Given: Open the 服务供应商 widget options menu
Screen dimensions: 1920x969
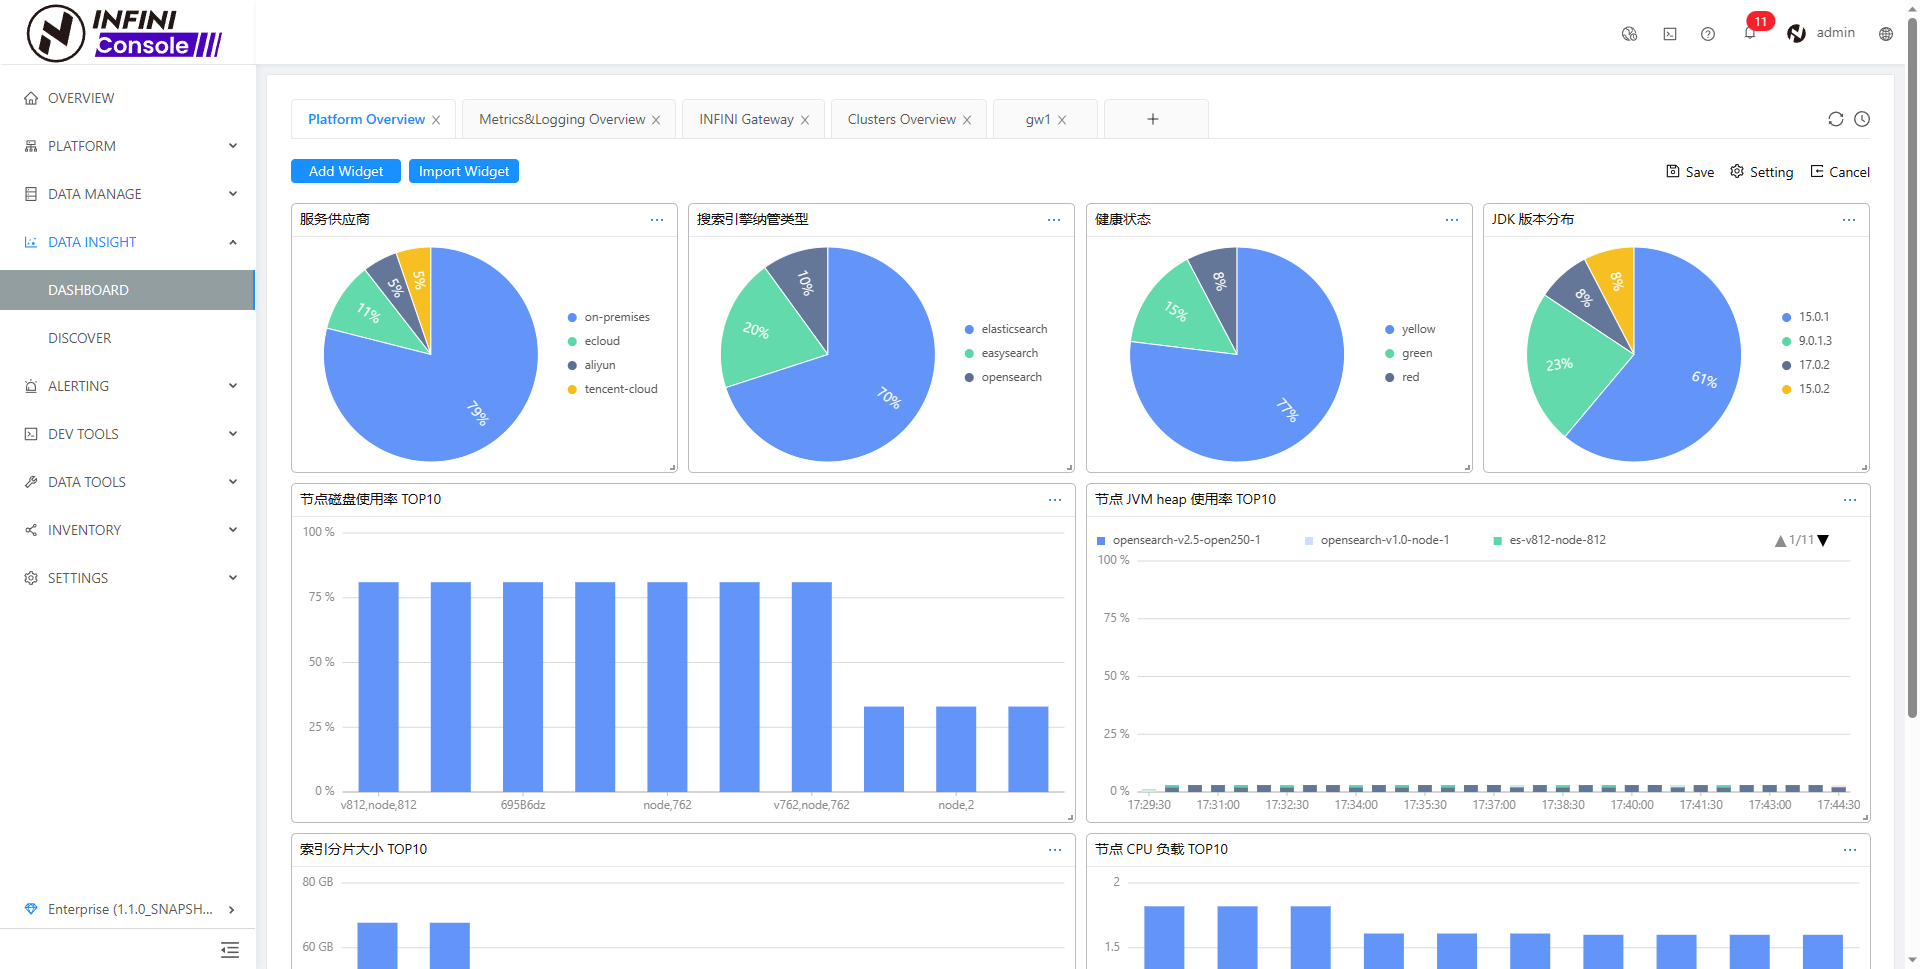Looking at the screenshot, I should (x=657, y=220).
